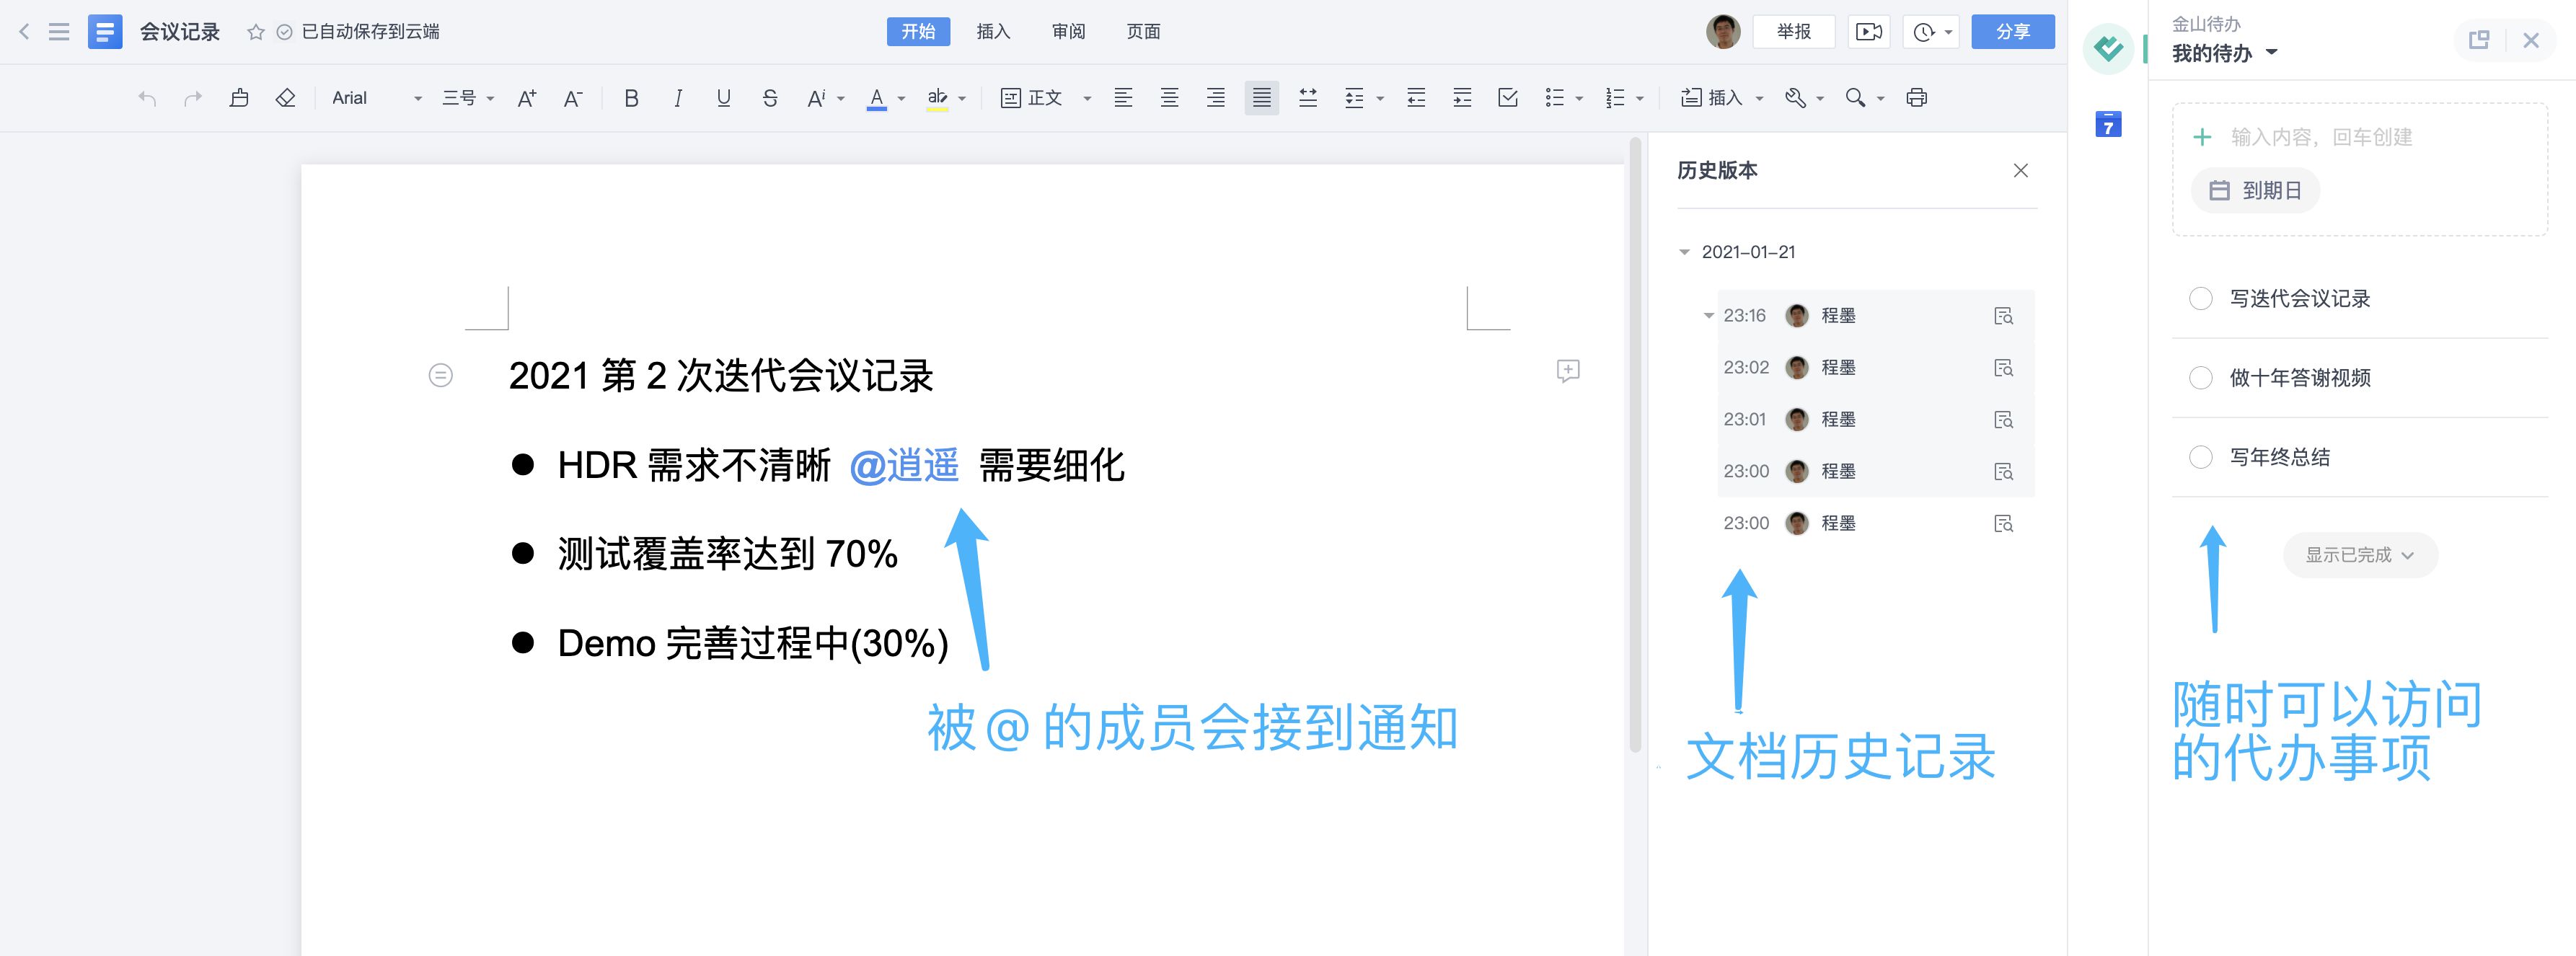
Task: Increase font size with A+ icon
Action: click(527, 98)
